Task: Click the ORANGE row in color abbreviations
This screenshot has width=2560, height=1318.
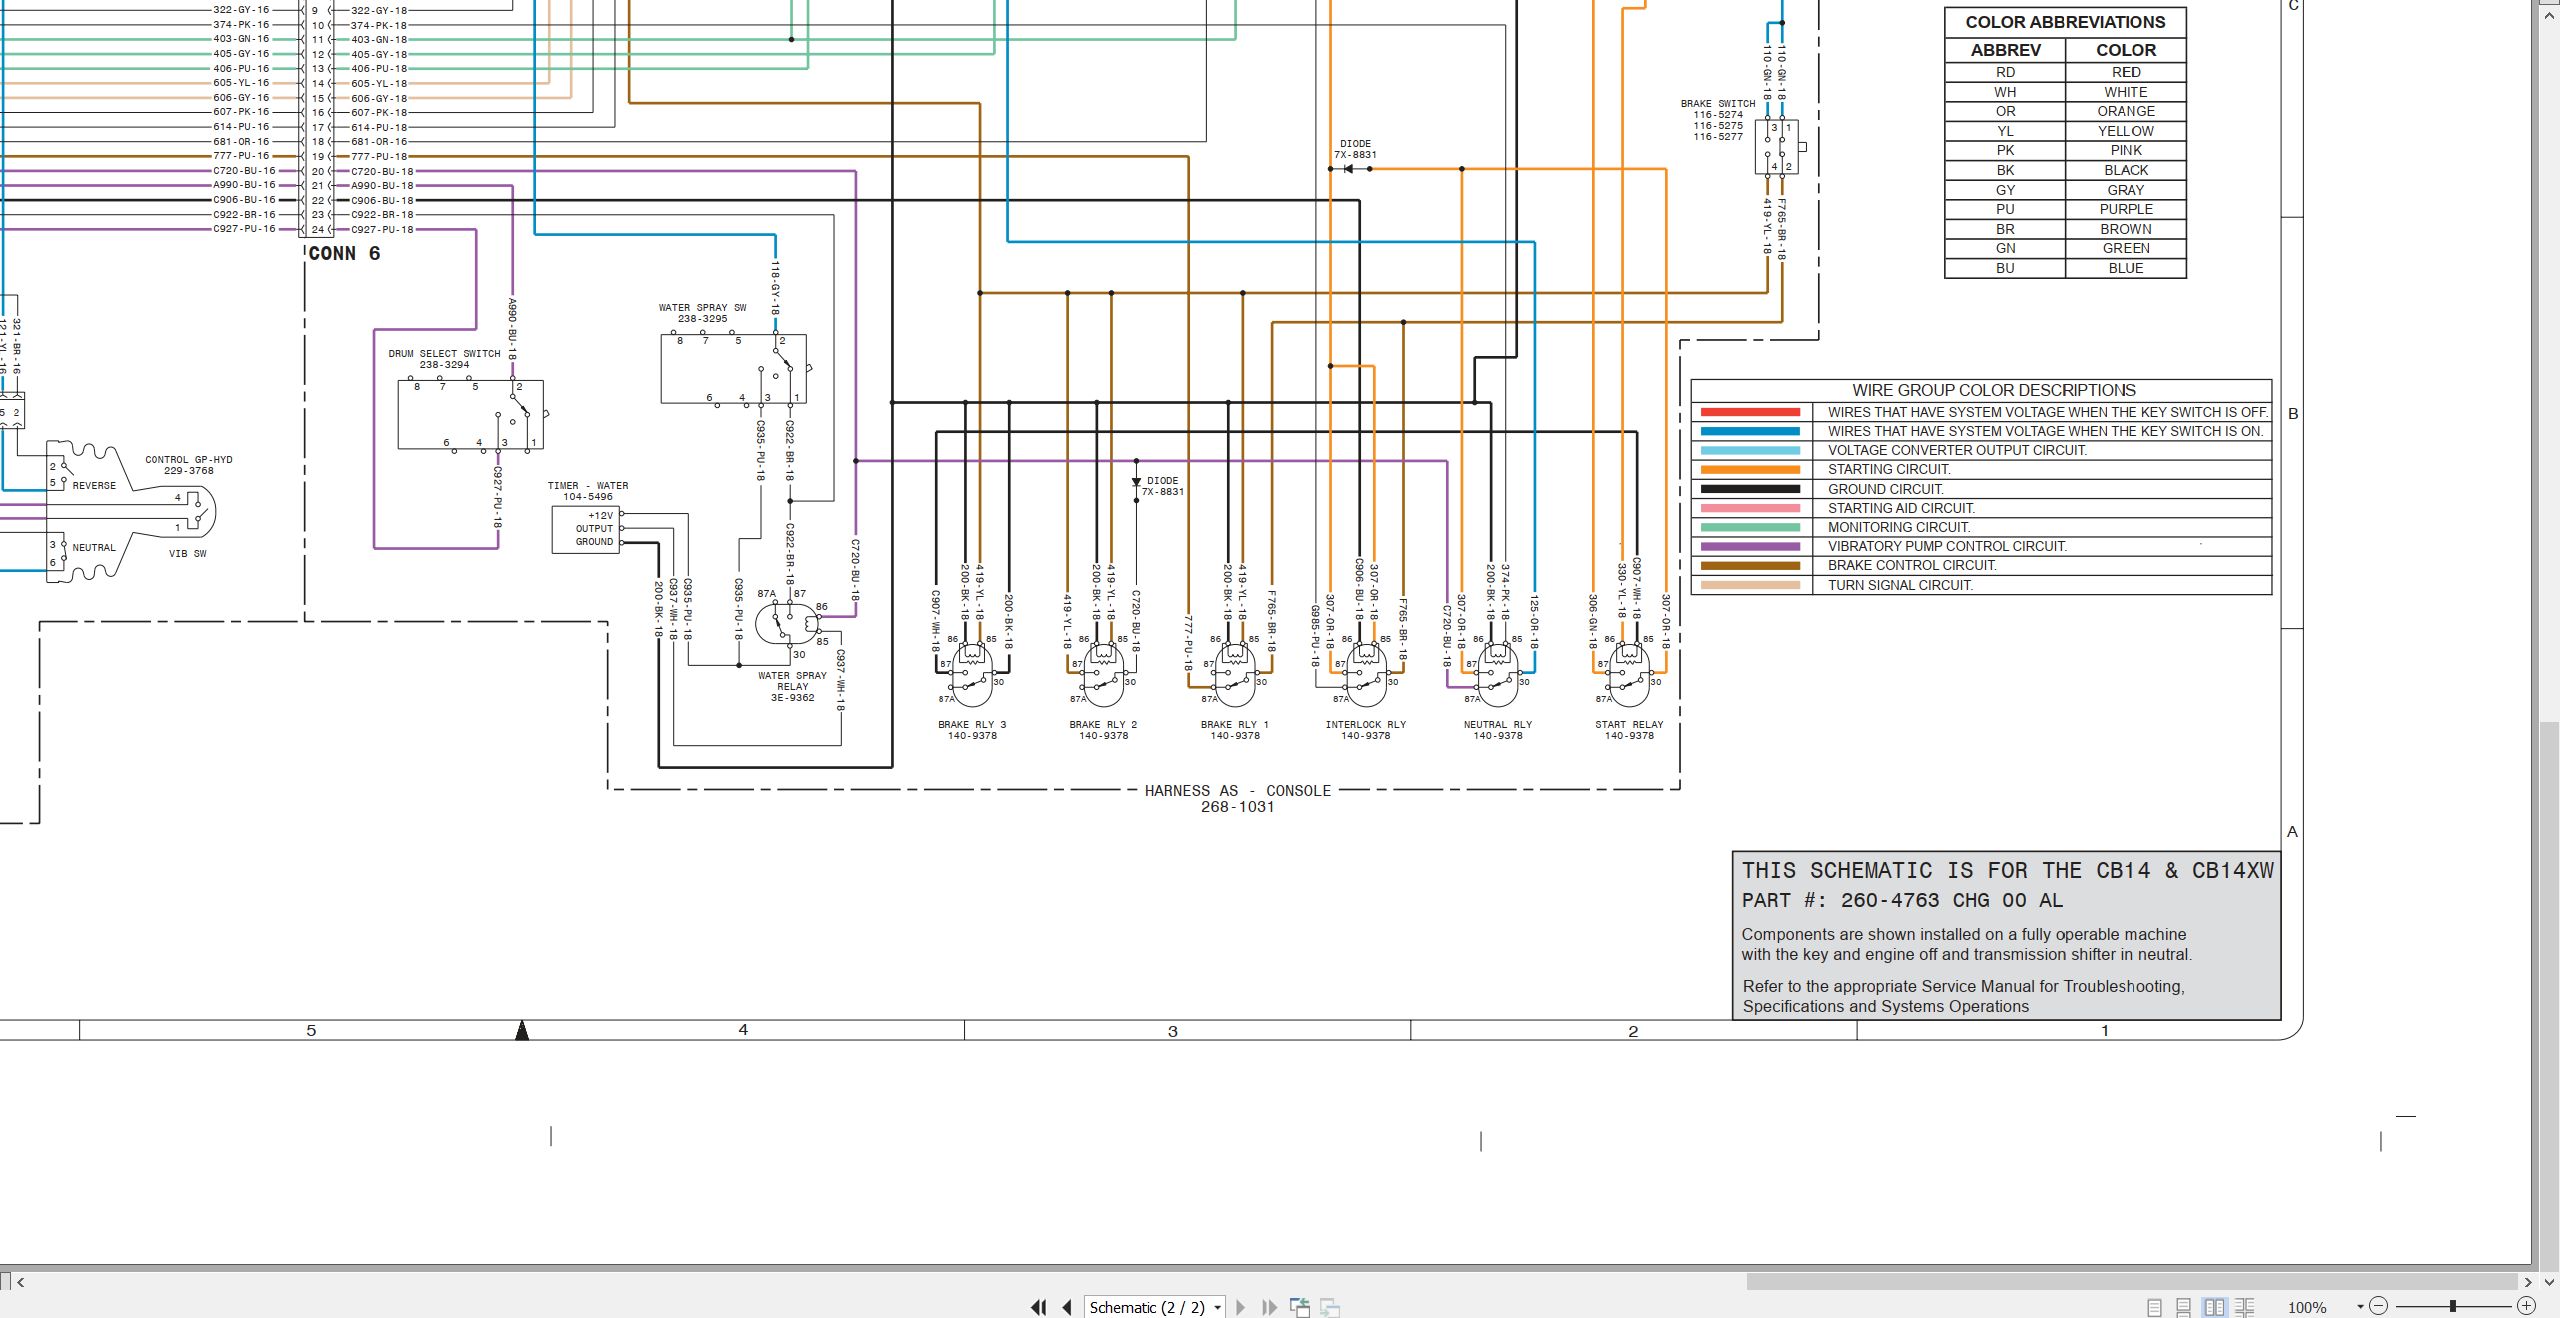Action: [2065, 111]
